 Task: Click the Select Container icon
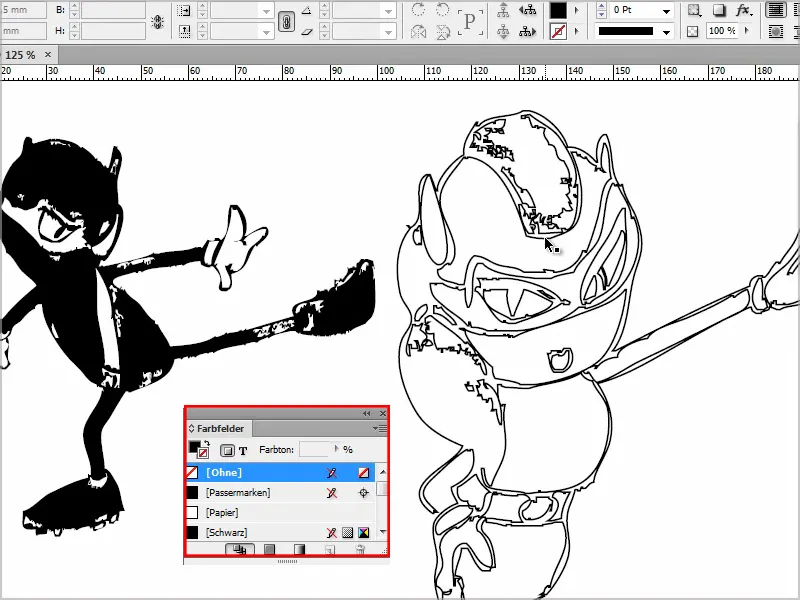pos(504,10)
